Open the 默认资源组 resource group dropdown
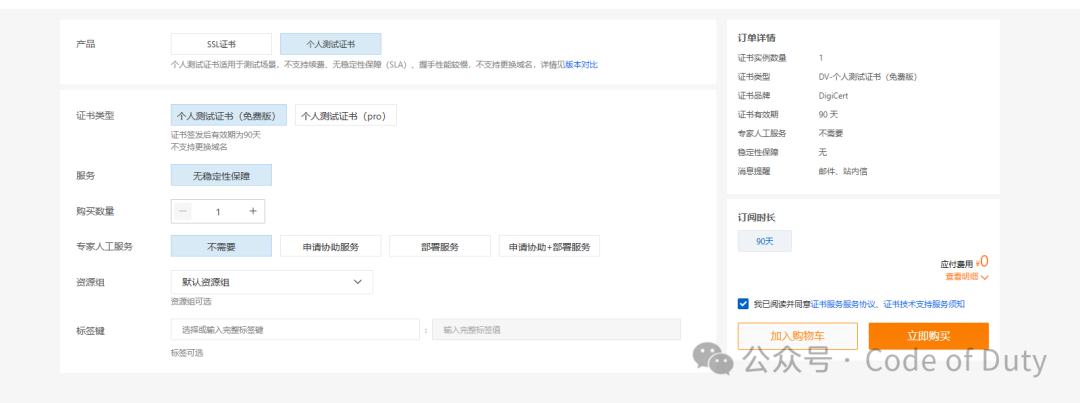The height and width of the screenshot is (403, 1080). 272,282
